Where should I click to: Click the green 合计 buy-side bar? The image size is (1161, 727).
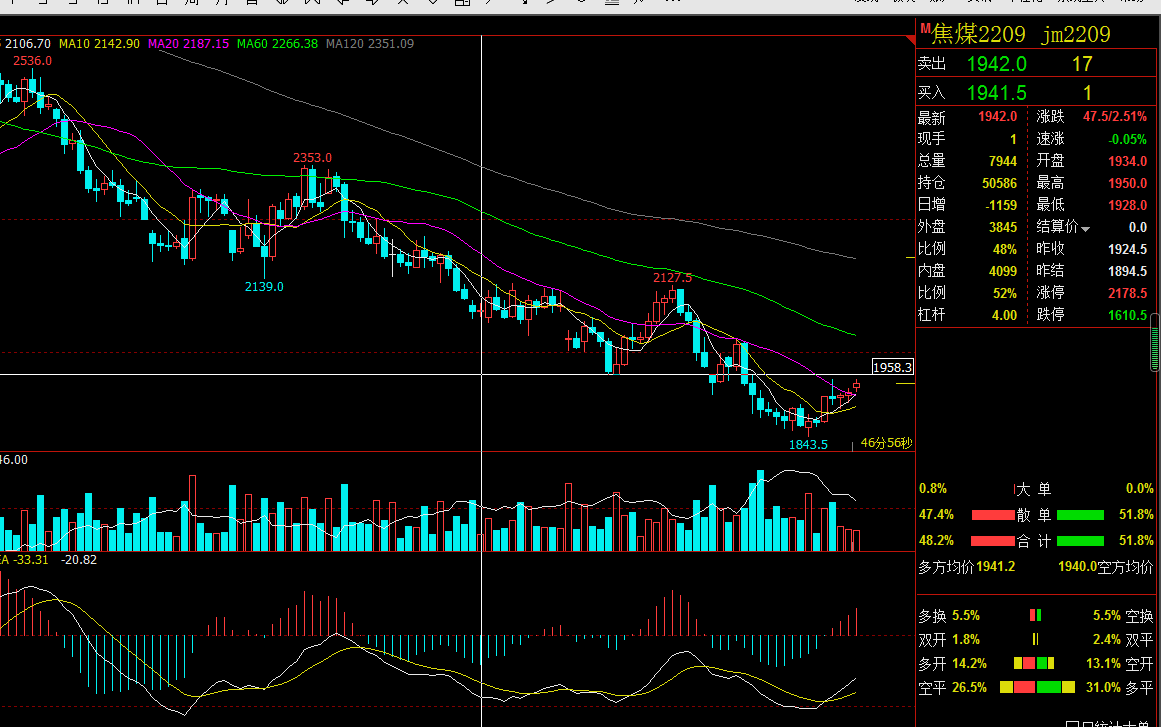click(x=1080, y=540)
